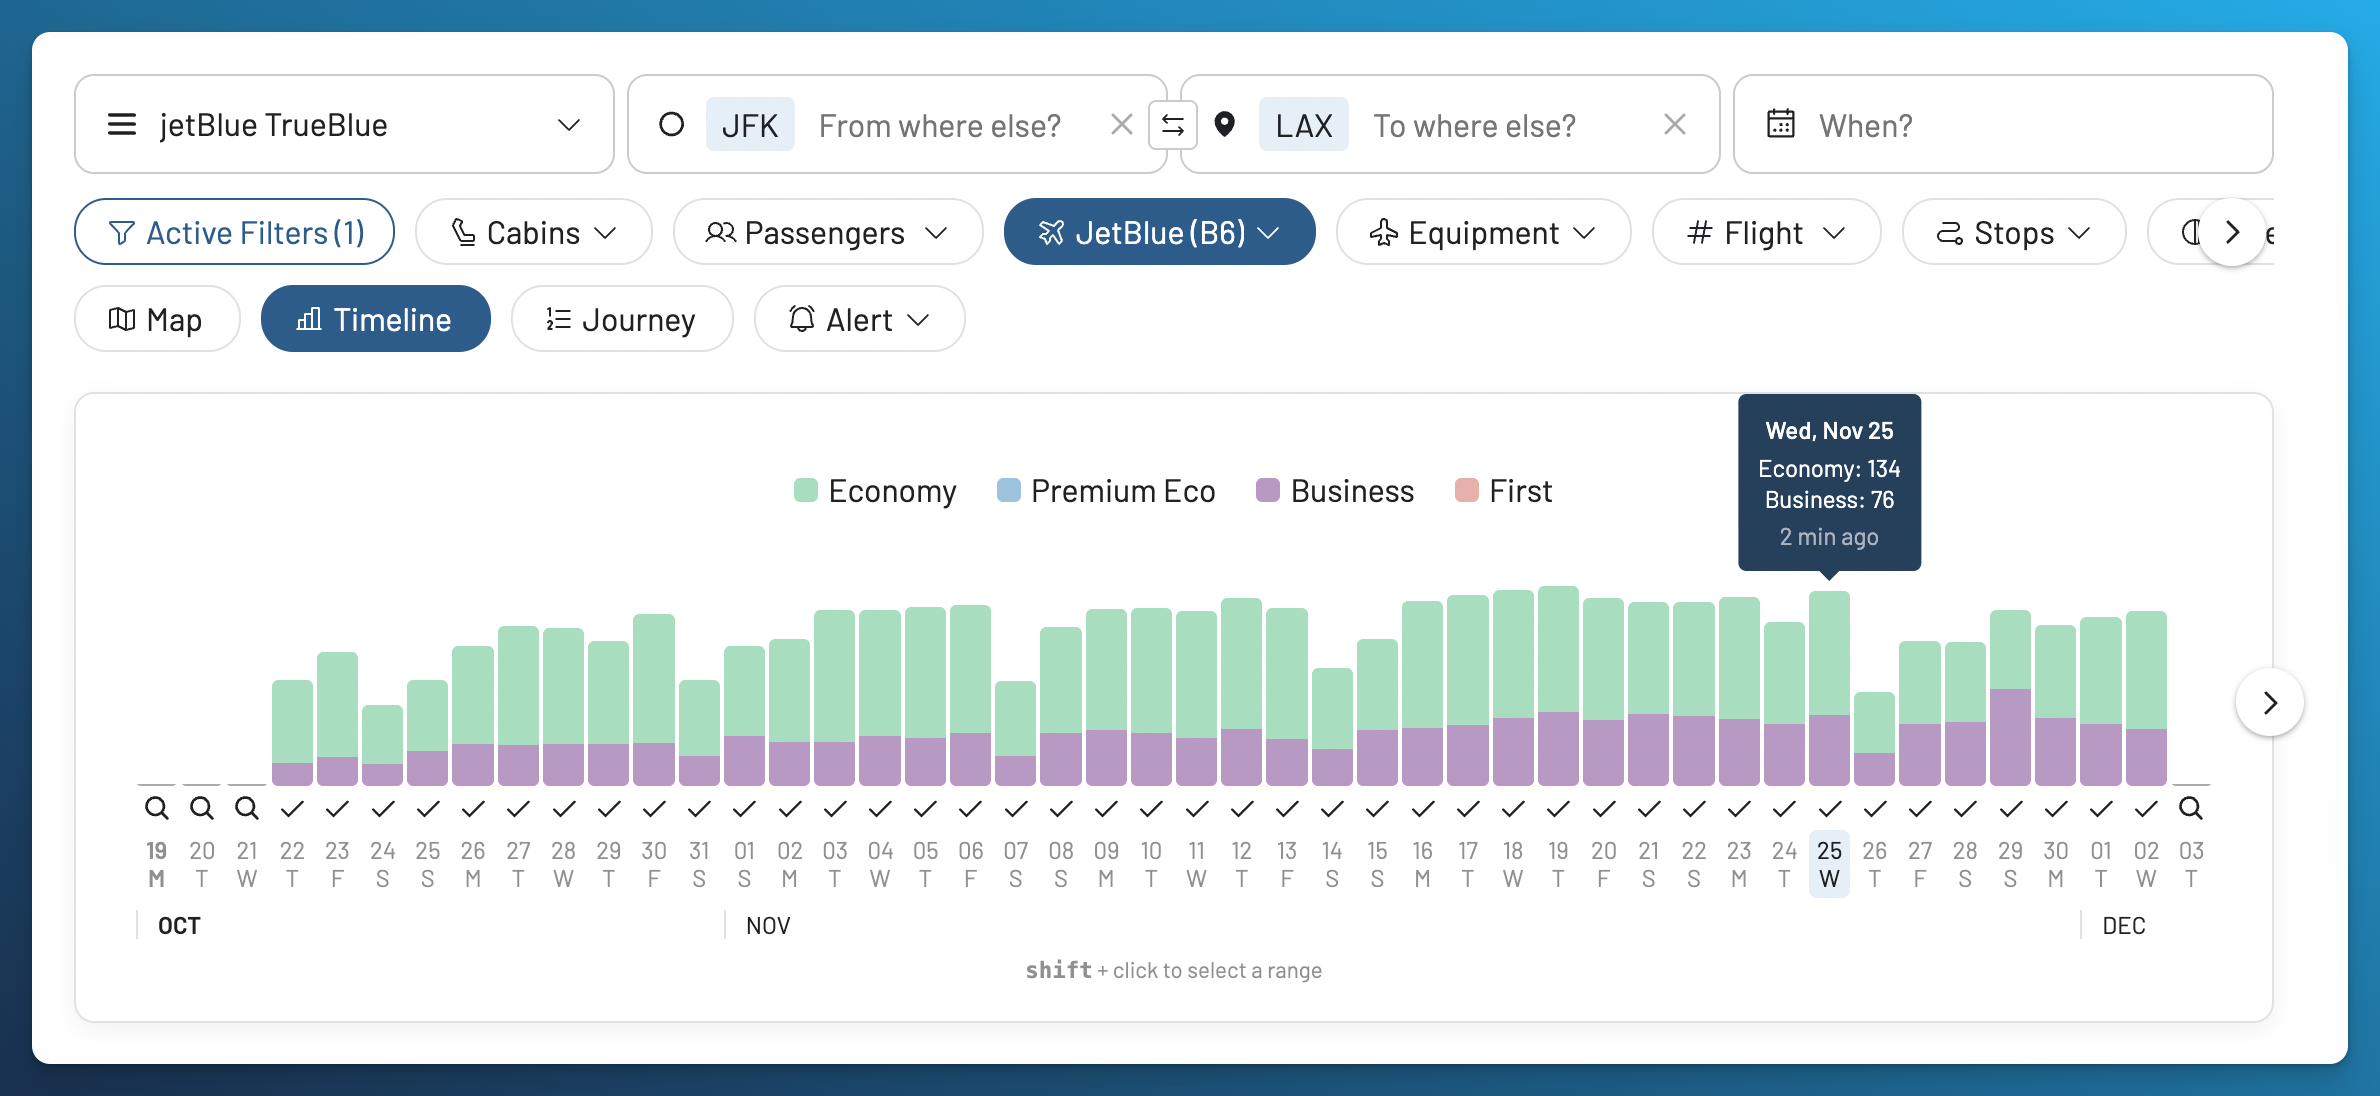
Task: Expand the Flight number filter
Action: tap(1767, 232)
